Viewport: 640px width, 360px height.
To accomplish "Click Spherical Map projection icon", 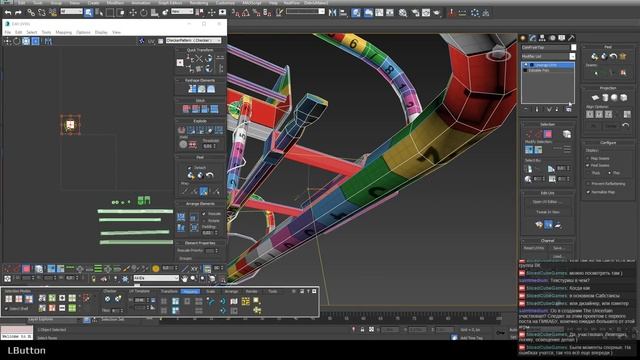I will pyautogui.click(x=614, y=98).
